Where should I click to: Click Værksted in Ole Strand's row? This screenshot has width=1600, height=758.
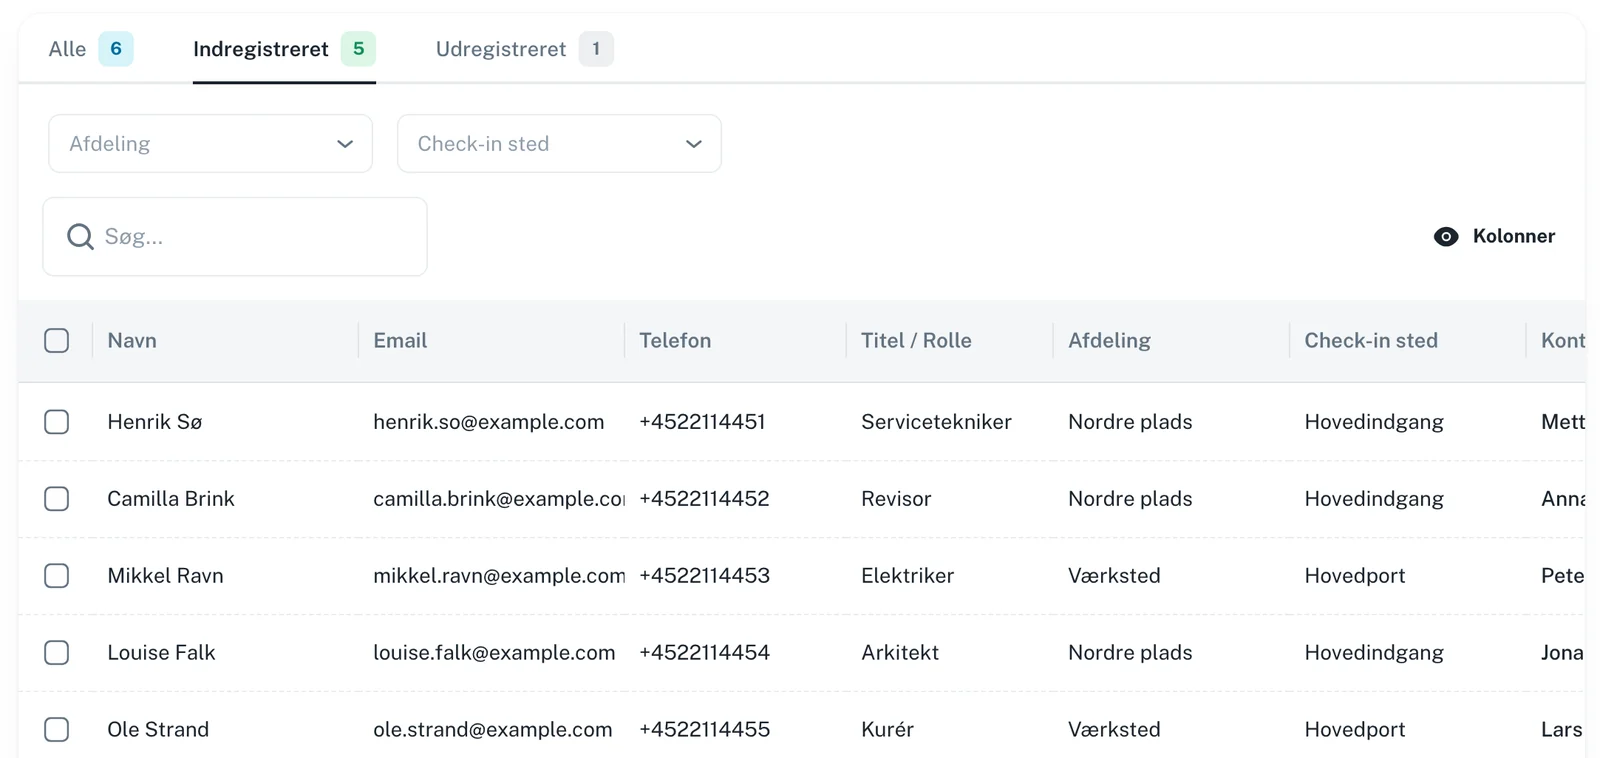(1114, 730)
